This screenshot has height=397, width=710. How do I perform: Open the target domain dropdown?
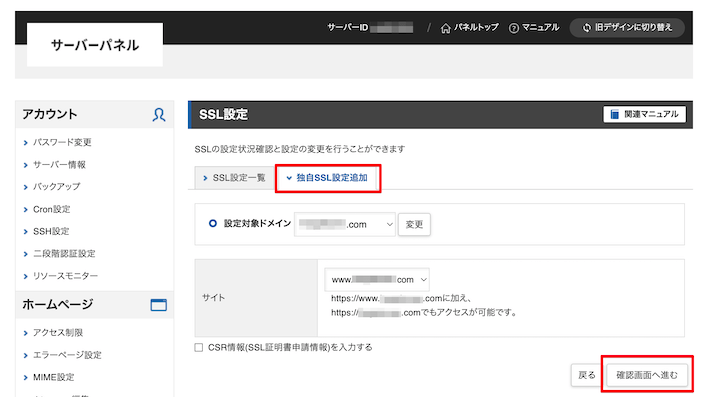(345, 225)
